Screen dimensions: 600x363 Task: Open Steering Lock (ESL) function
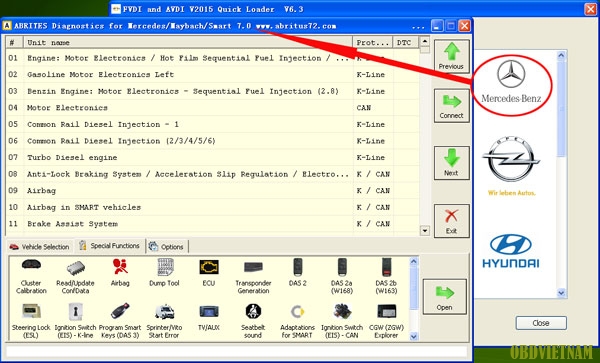point(31,321)
